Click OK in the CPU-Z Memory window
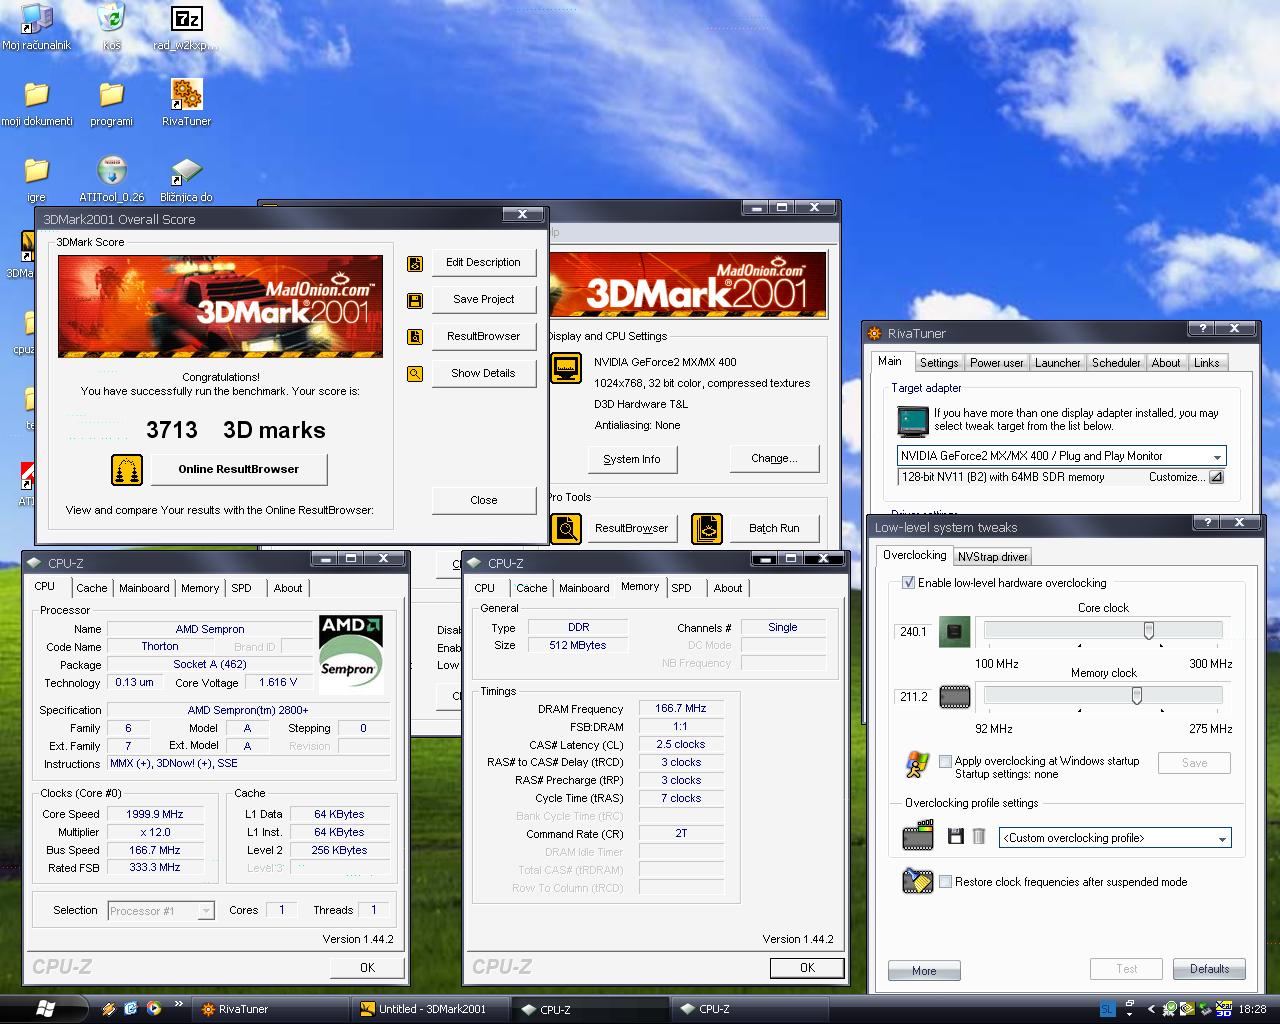 coord(807,967)
